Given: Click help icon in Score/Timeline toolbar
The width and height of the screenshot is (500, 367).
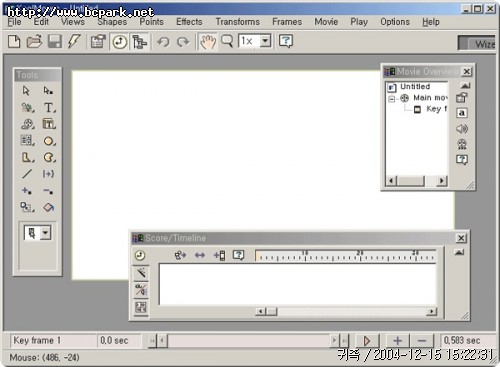Looking at the screenshot, I should coord(239,255).
